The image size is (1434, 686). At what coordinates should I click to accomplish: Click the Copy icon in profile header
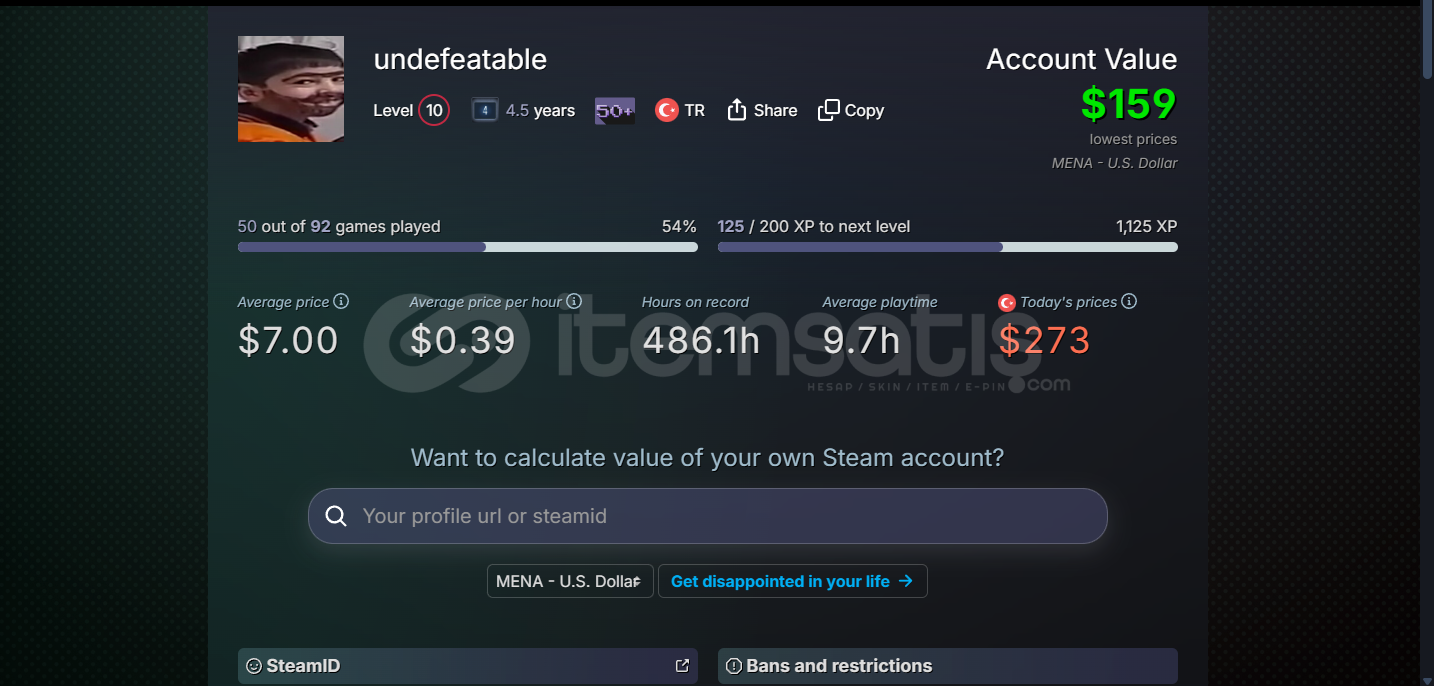click(828, 110)
